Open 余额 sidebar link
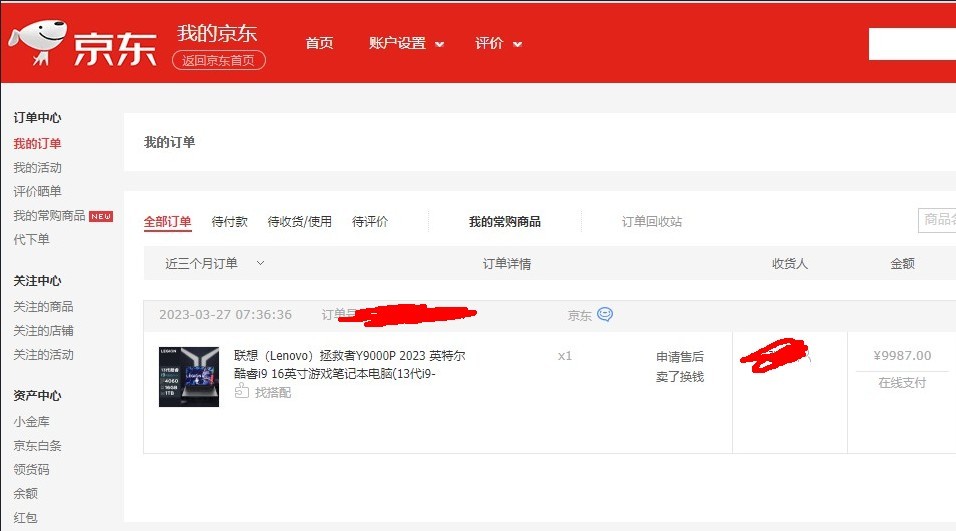Viewport: 956px width, 531px height. (x=25, y=493)
